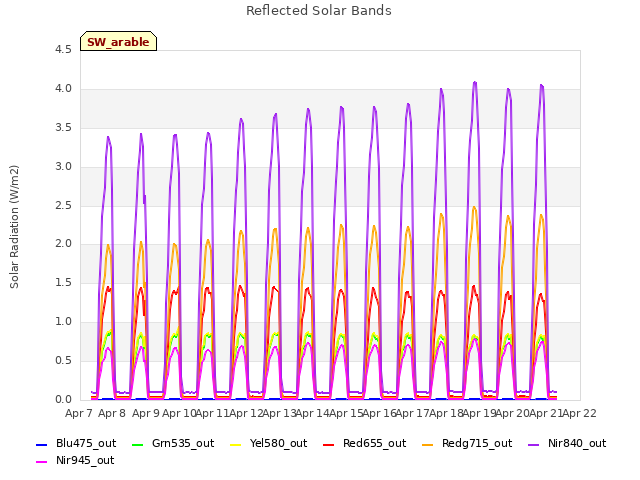Click the 4.5 y-axis tick label
The width and height of the screenshot is (640, 480).
point(63,49)
